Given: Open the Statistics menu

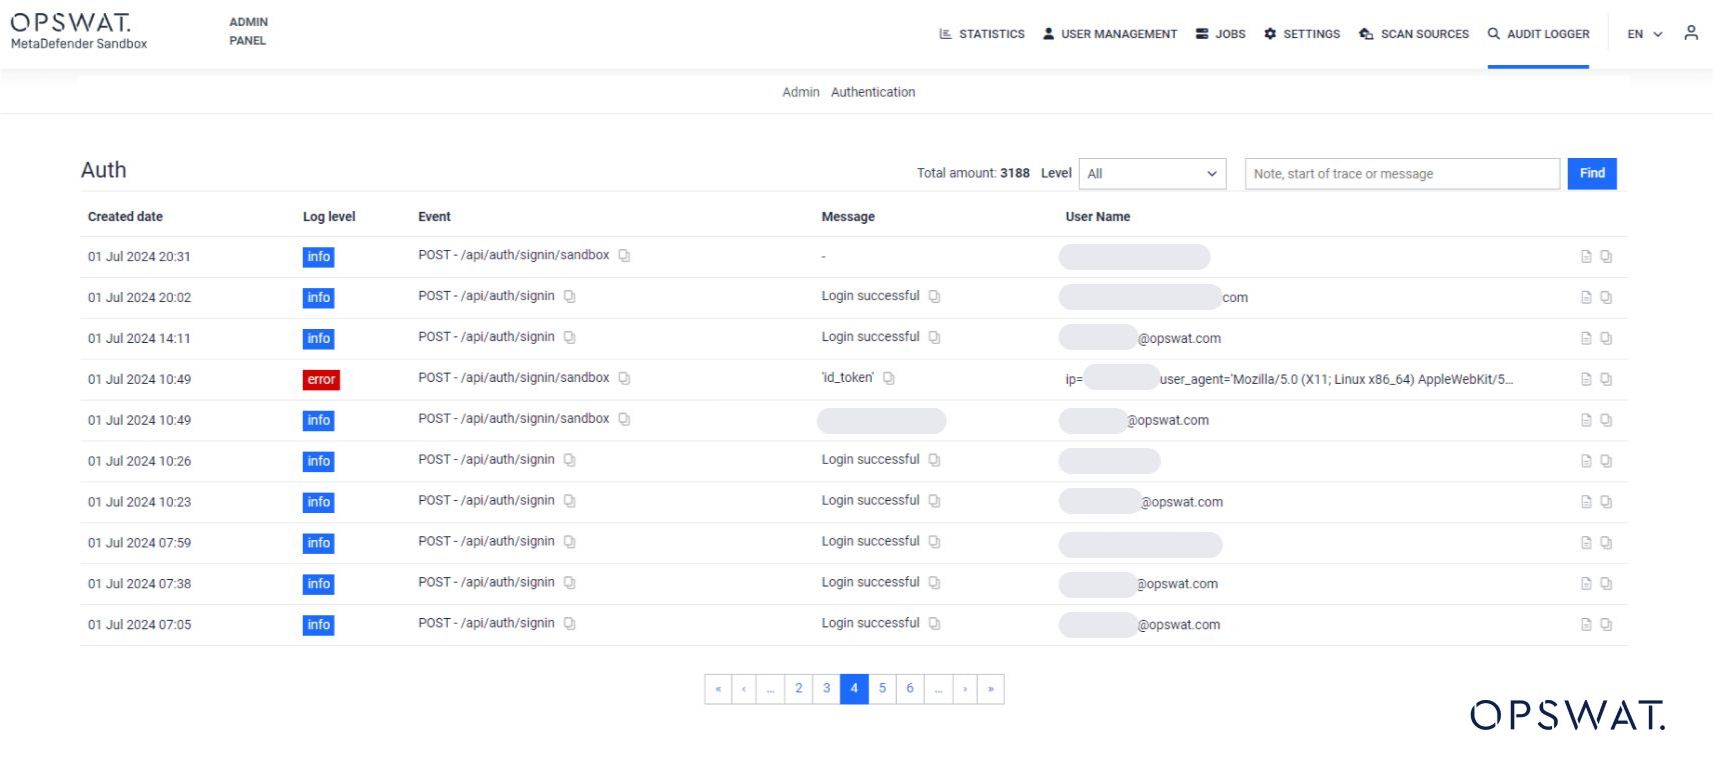Looking at the screenshot, I should tap(982, 34).
